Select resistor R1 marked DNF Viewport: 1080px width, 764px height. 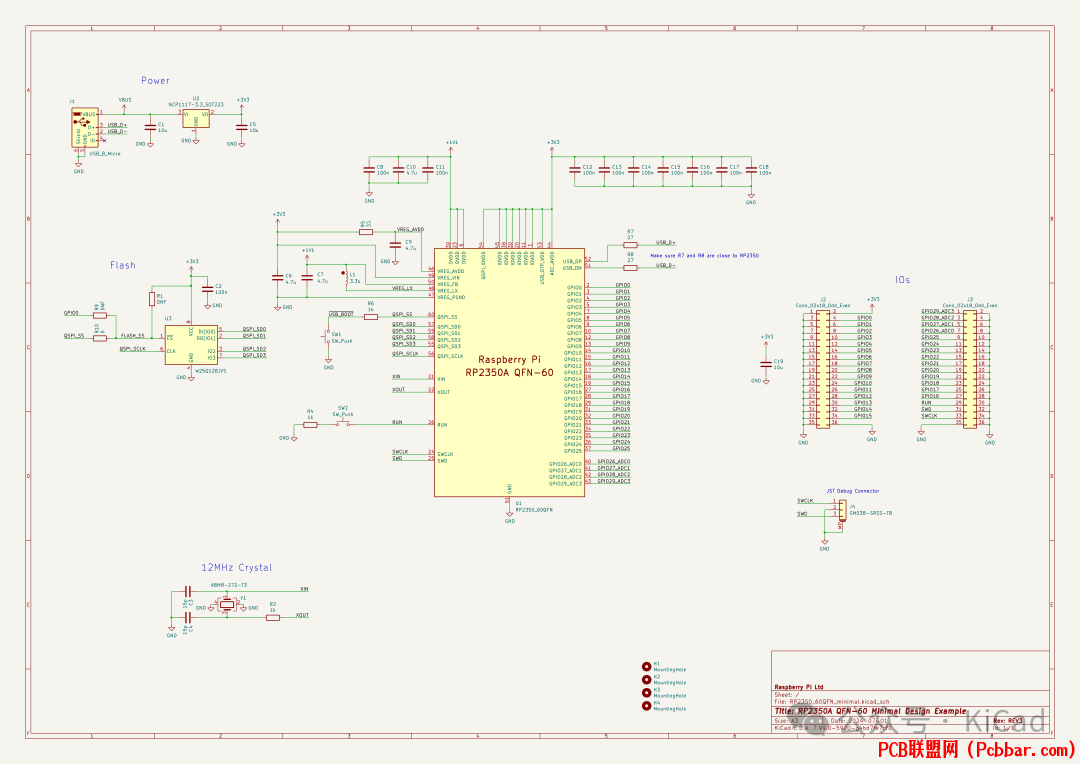(x=152, y=298)
